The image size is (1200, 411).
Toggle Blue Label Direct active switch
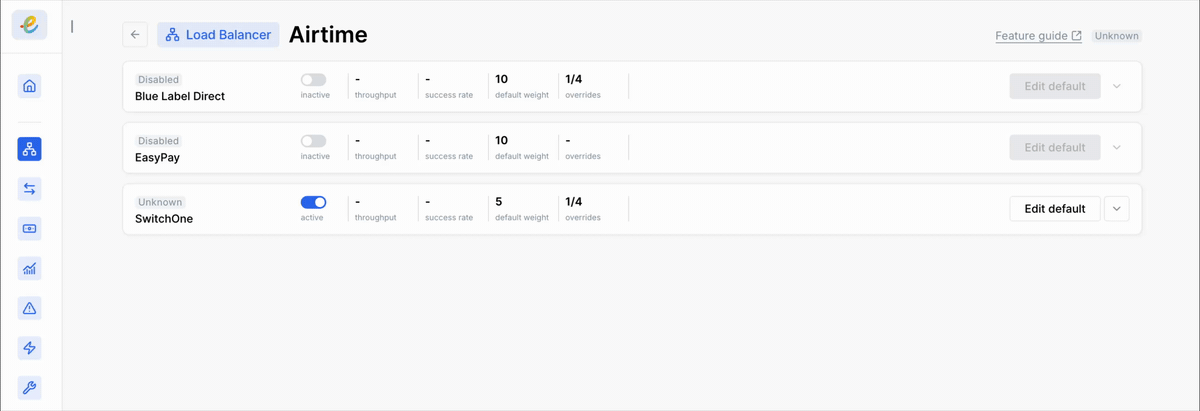[313, 80]
